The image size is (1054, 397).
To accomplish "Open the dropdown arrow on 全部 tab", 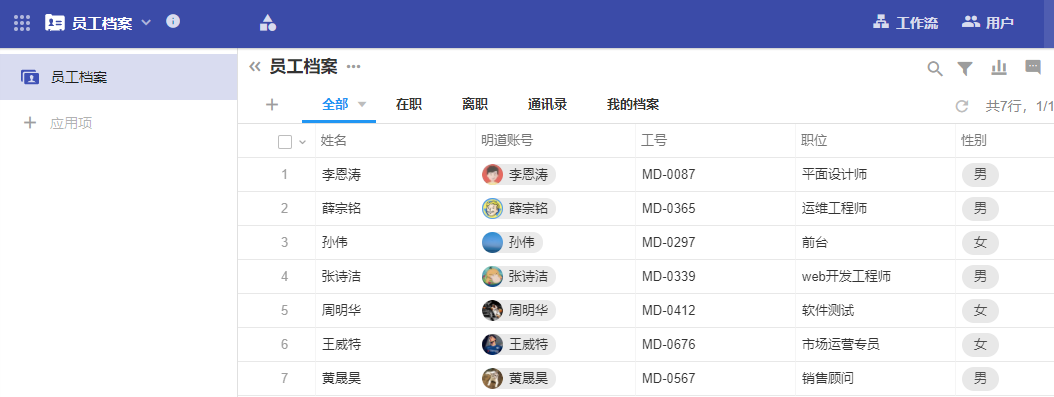I will pos(362,105).
